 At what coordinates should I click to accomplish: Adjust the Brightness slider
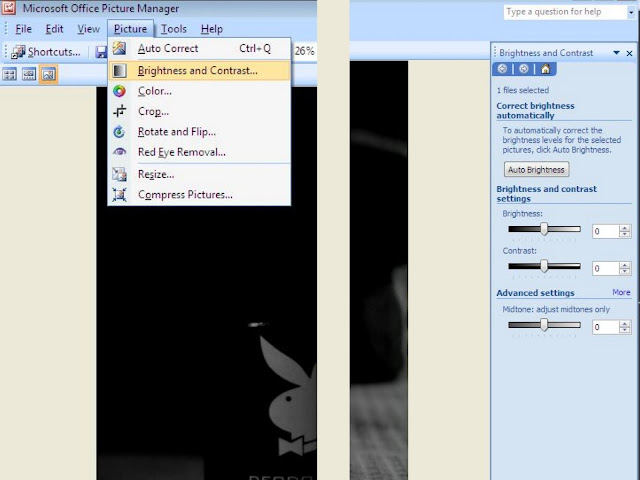(x=544, y=229)
